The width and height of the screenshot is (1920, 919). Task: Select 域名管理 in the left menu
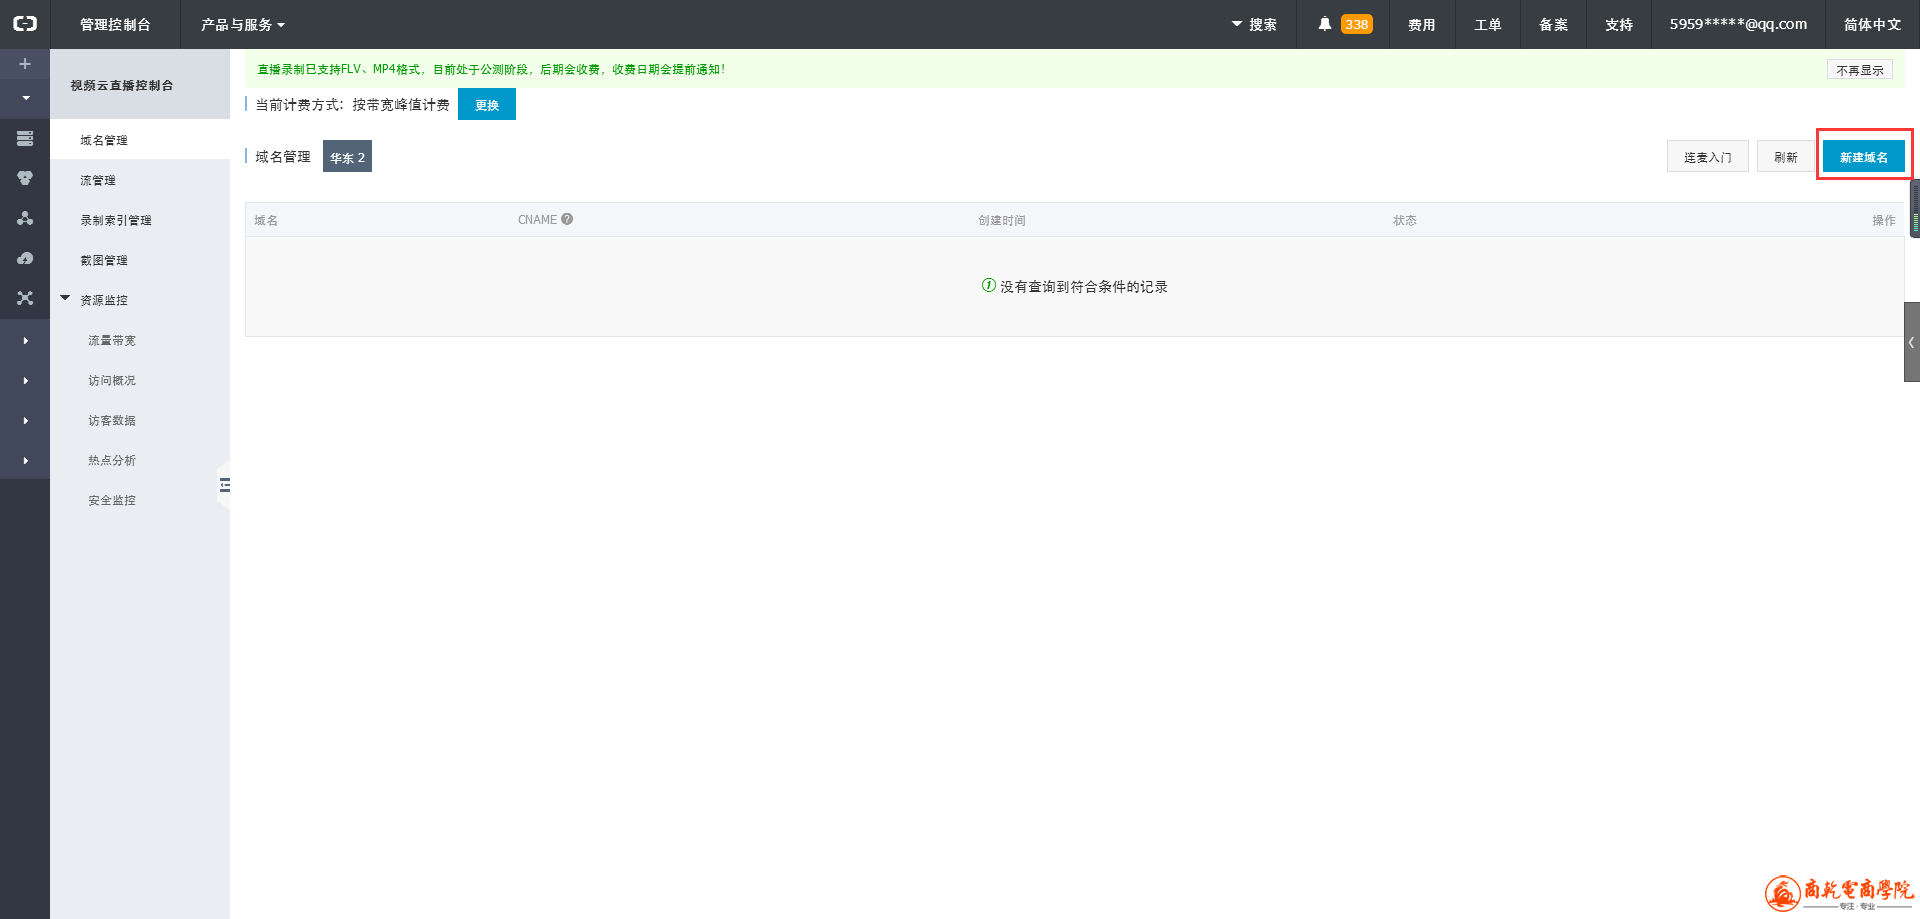click(x=140, y=140)
